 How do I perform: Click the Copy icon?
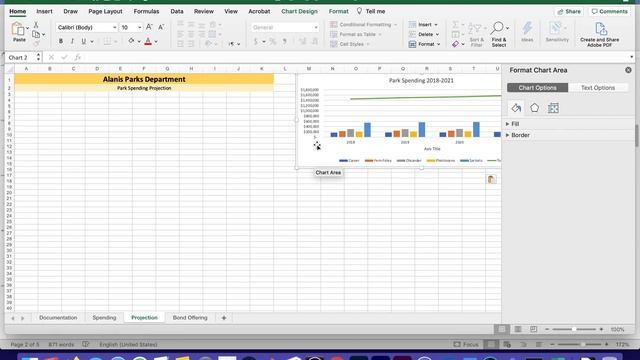(x=36, y=34)
